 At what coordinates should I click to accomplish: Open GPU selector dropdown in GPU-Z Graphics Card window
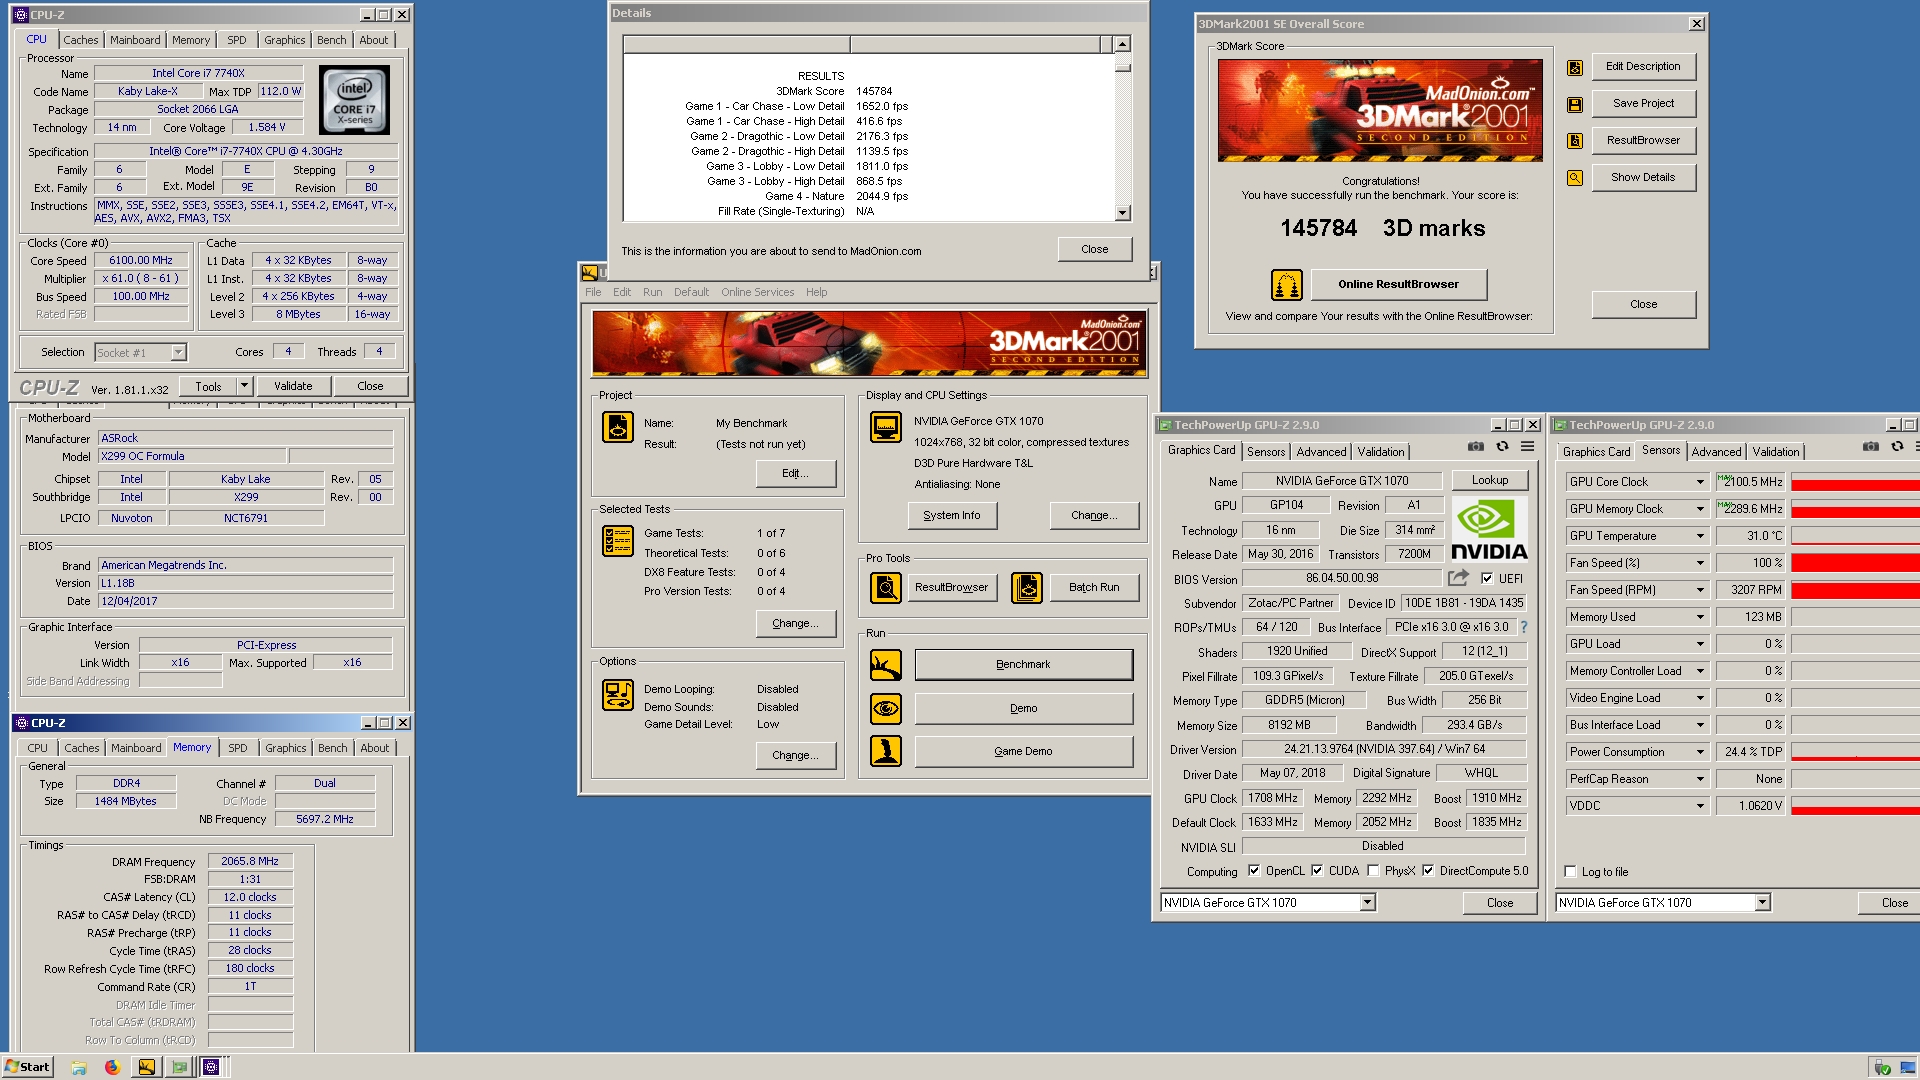point(1367,903)
